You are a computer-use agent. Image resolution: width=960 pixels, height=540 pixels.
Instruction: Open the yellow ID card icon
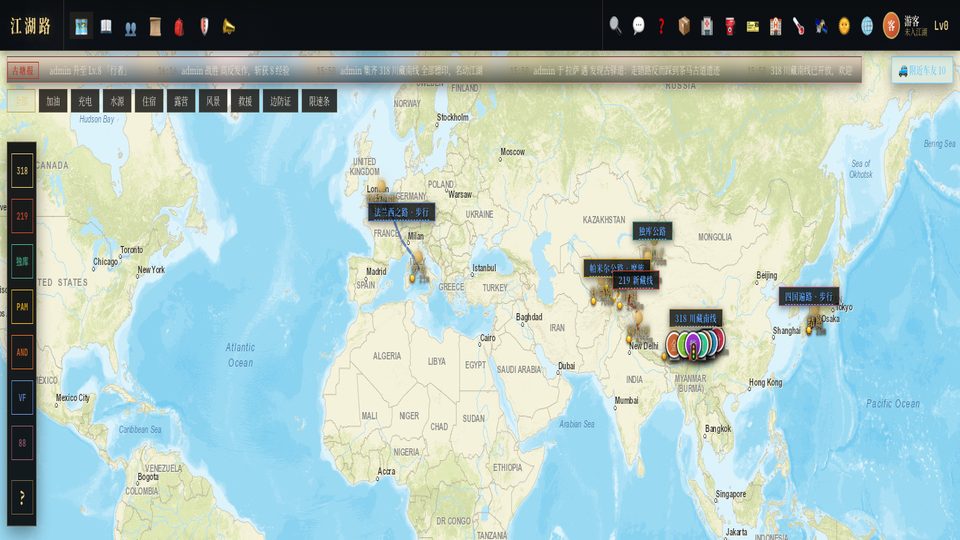pyautogui.click(x=752, y=26)
